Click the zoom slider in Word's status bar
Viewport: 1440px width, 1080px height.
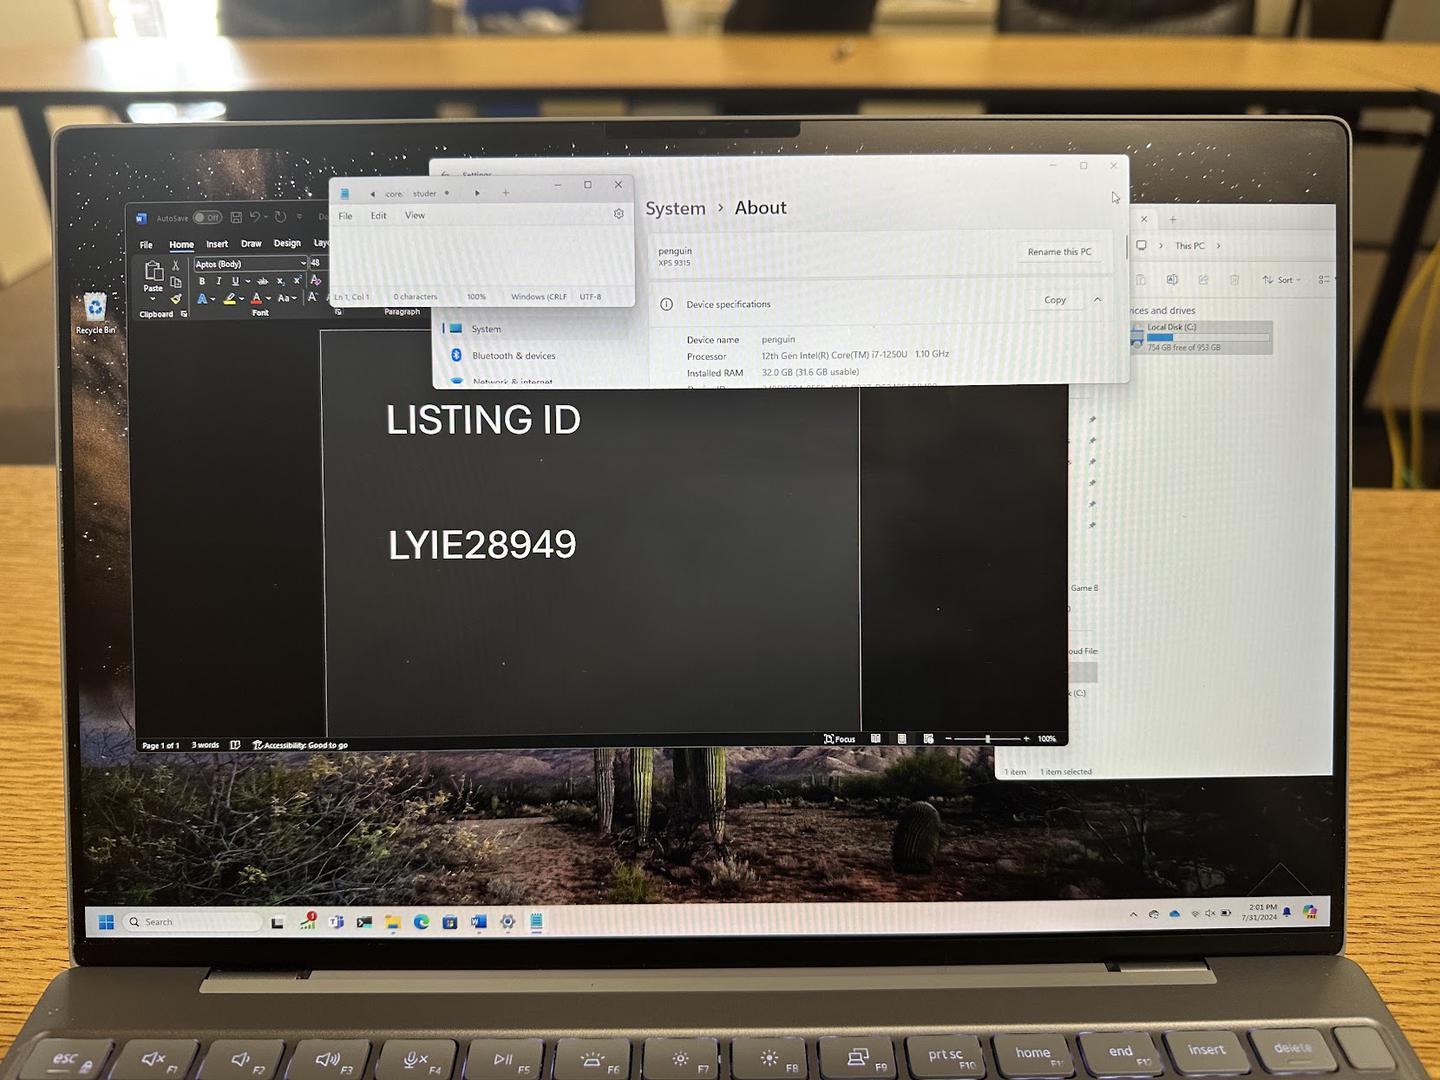coord(987,739)
